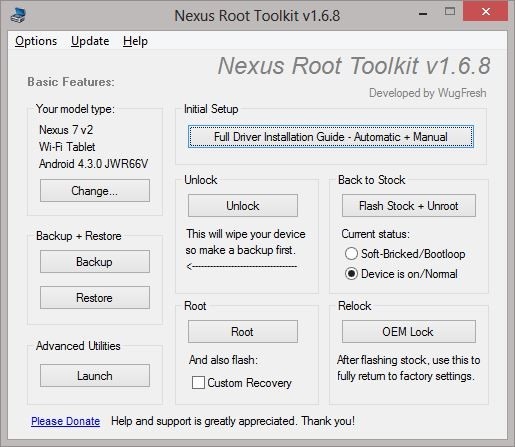The image size is (515, 447).
Task: Click the 'Nexus 7 v2' model text
Action: coord(66,130)
